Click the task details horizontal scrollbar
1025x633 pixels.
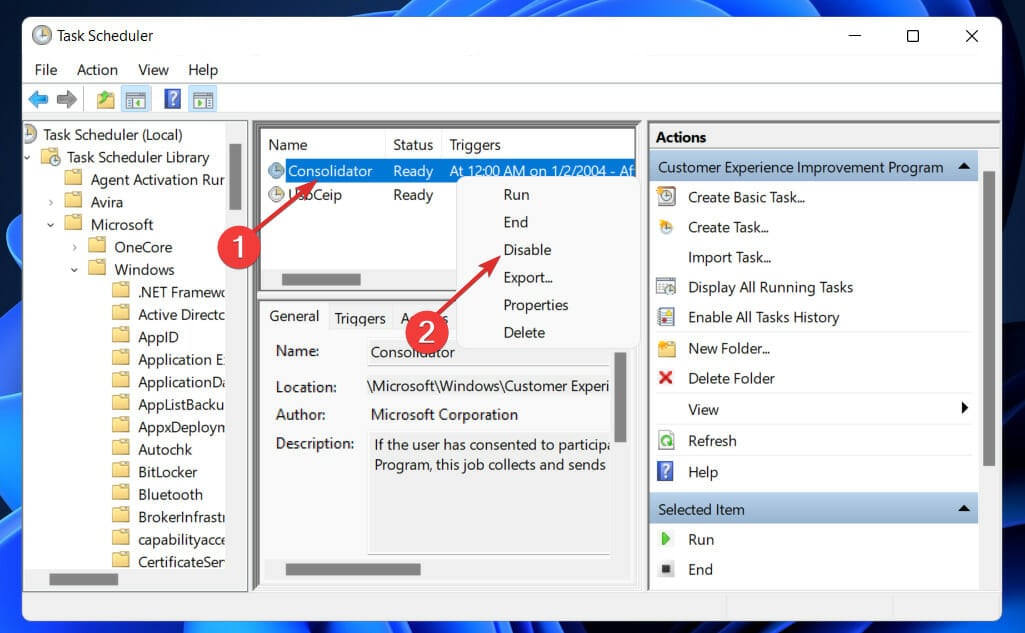[x=353, y=569]
